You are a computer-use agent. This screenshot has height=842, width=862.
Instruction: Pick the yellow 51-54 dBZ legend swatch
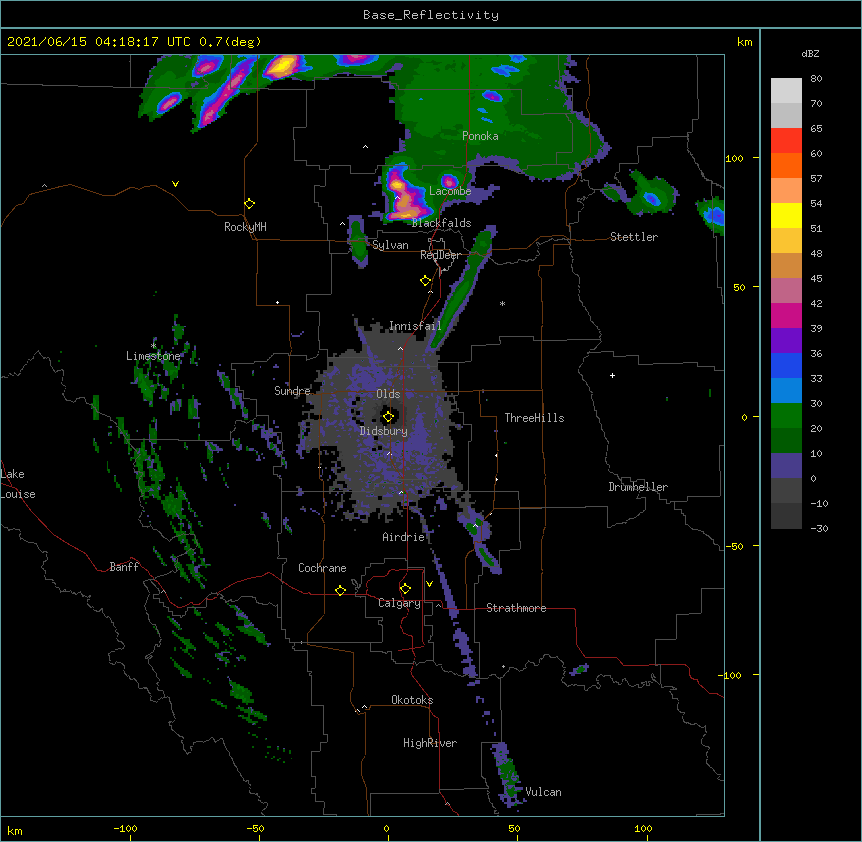[786, 215]
